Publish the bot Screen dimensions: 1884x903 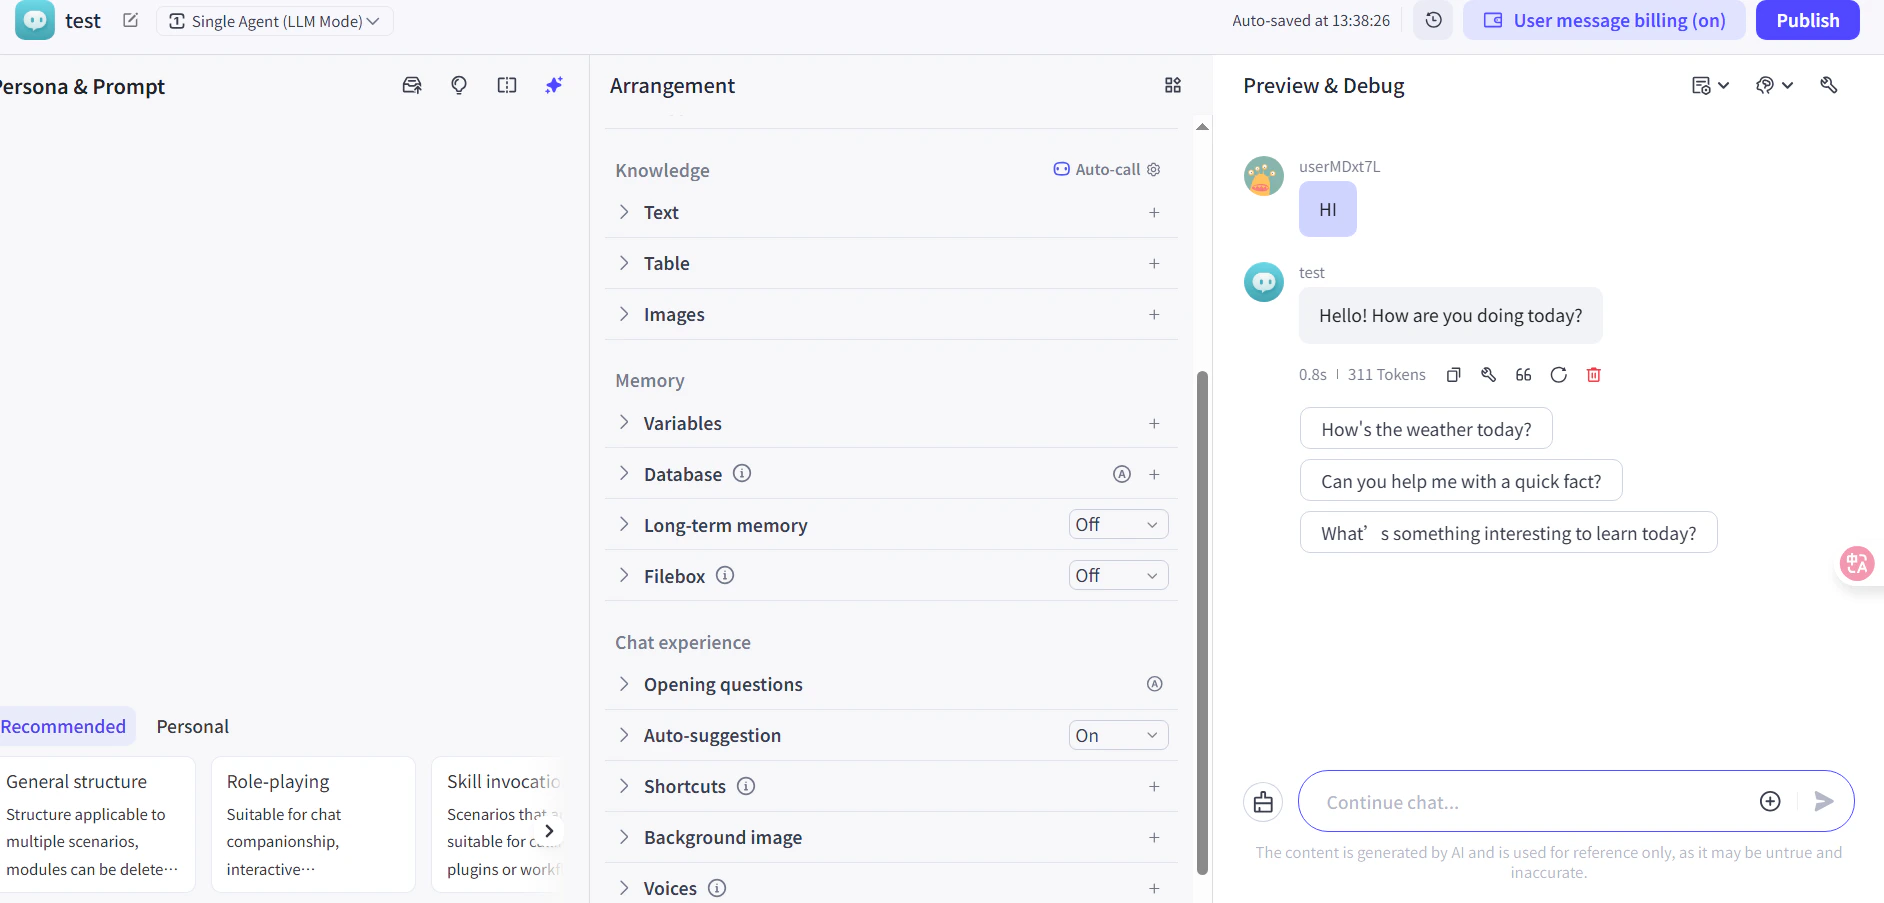[x=1807, y=20]
